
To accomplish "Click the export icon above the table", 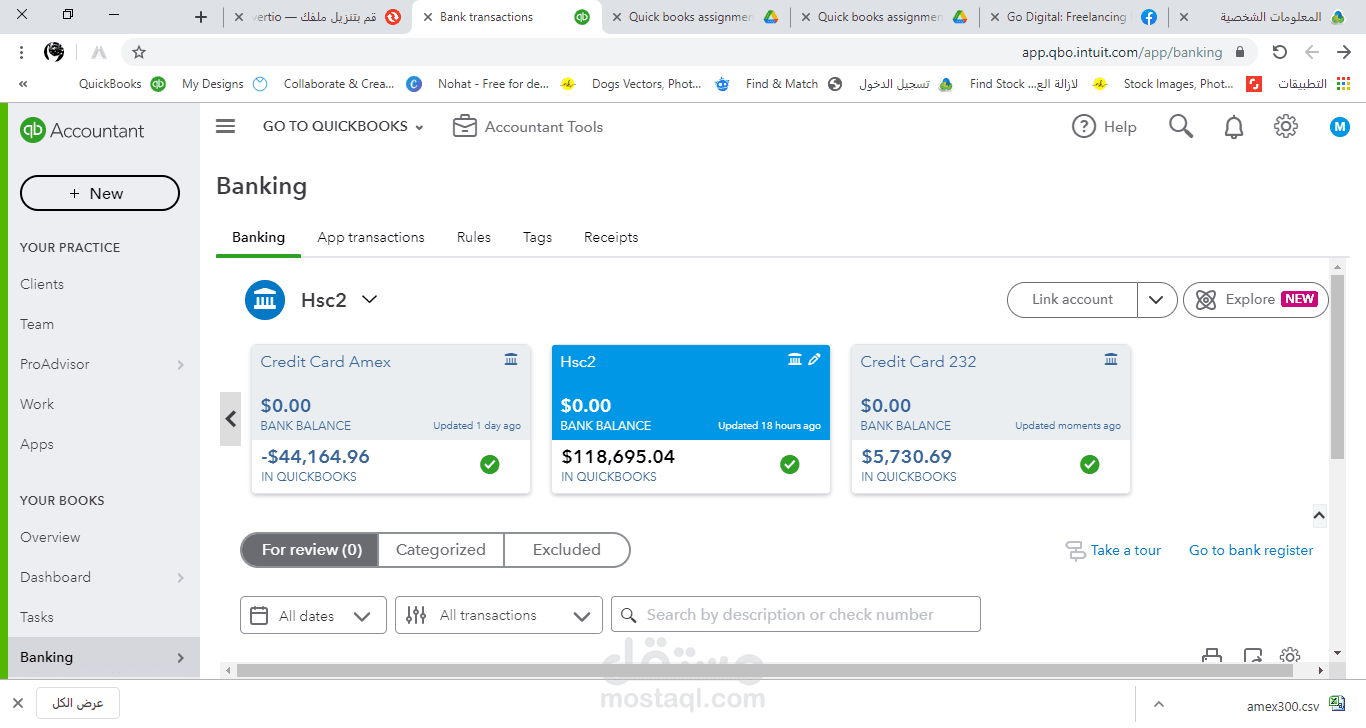I will [x=1253, y=656].
